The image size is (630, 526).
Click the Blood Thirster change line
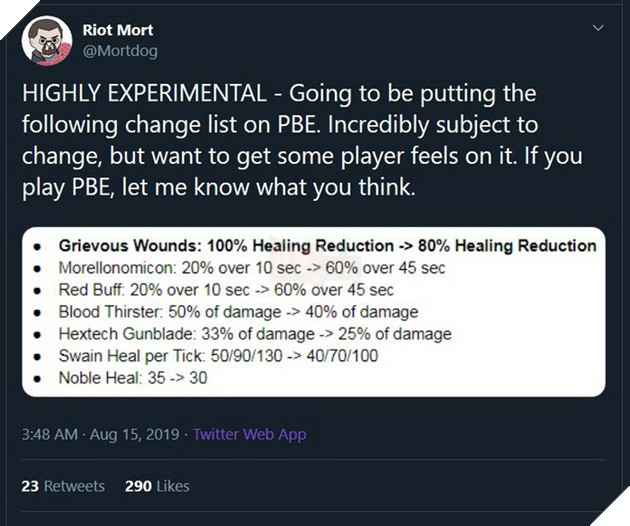point(238,312)
